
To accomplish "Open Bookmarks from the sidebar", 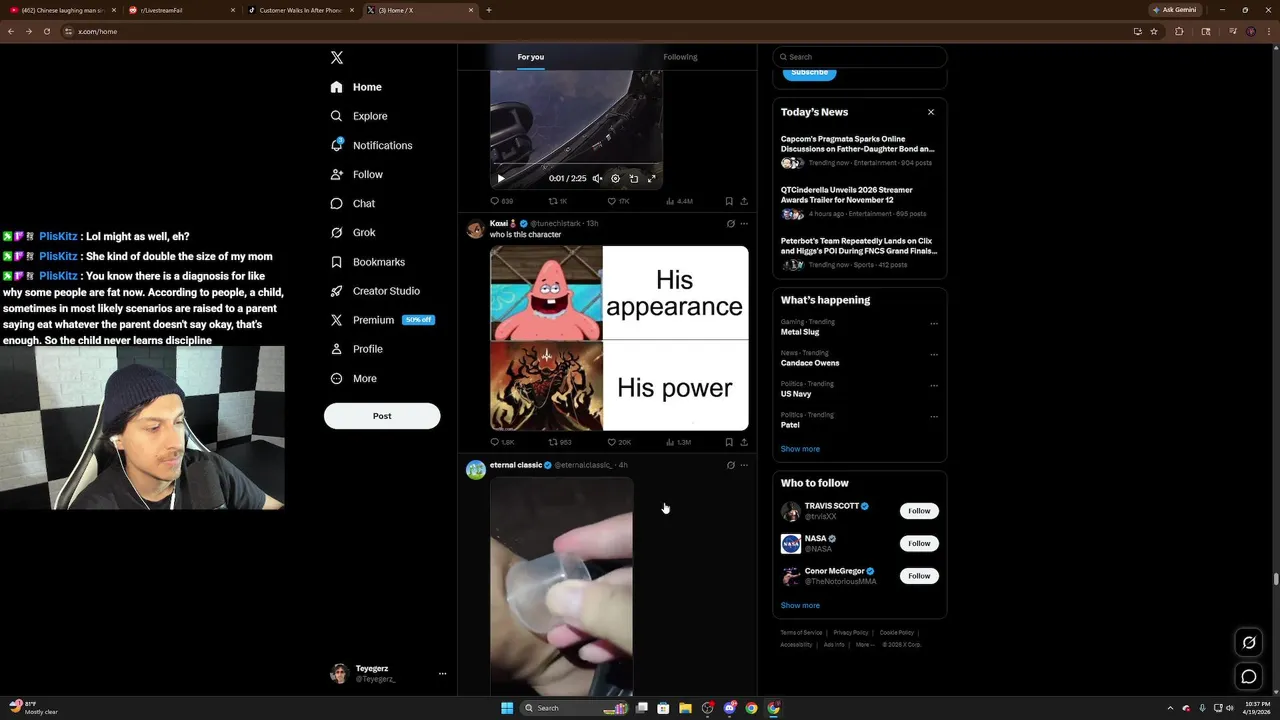I will (366, 262).
